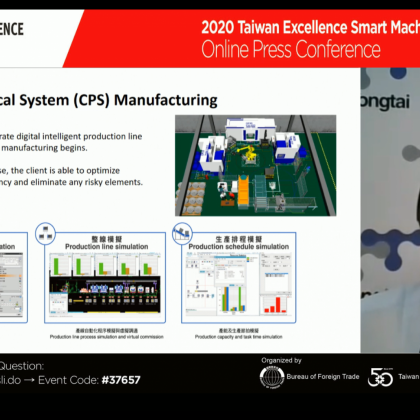Click the 'Production schedule simulation' label
This screenshot has width=420, height=420.
pyautogui.click(x=239, y=247)
